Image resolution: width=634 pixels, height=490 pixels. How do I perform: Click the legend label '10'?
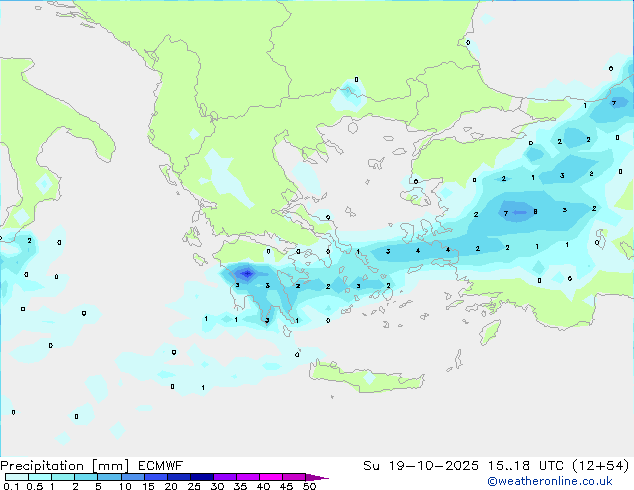[x=125, y=486]
